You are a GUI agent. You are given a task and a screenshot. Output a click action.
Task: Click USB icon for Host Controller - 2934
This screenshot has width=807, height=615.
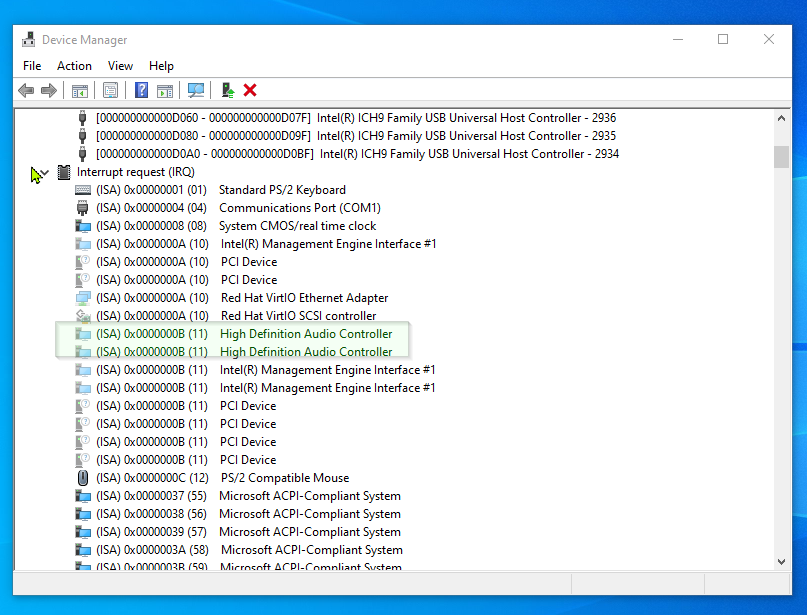coord(82,154)
